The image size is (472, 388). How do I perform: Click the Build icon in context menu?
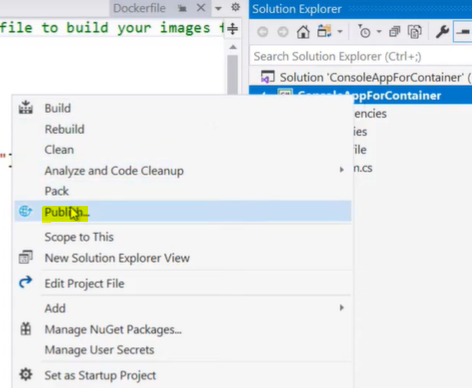[26, 108]
